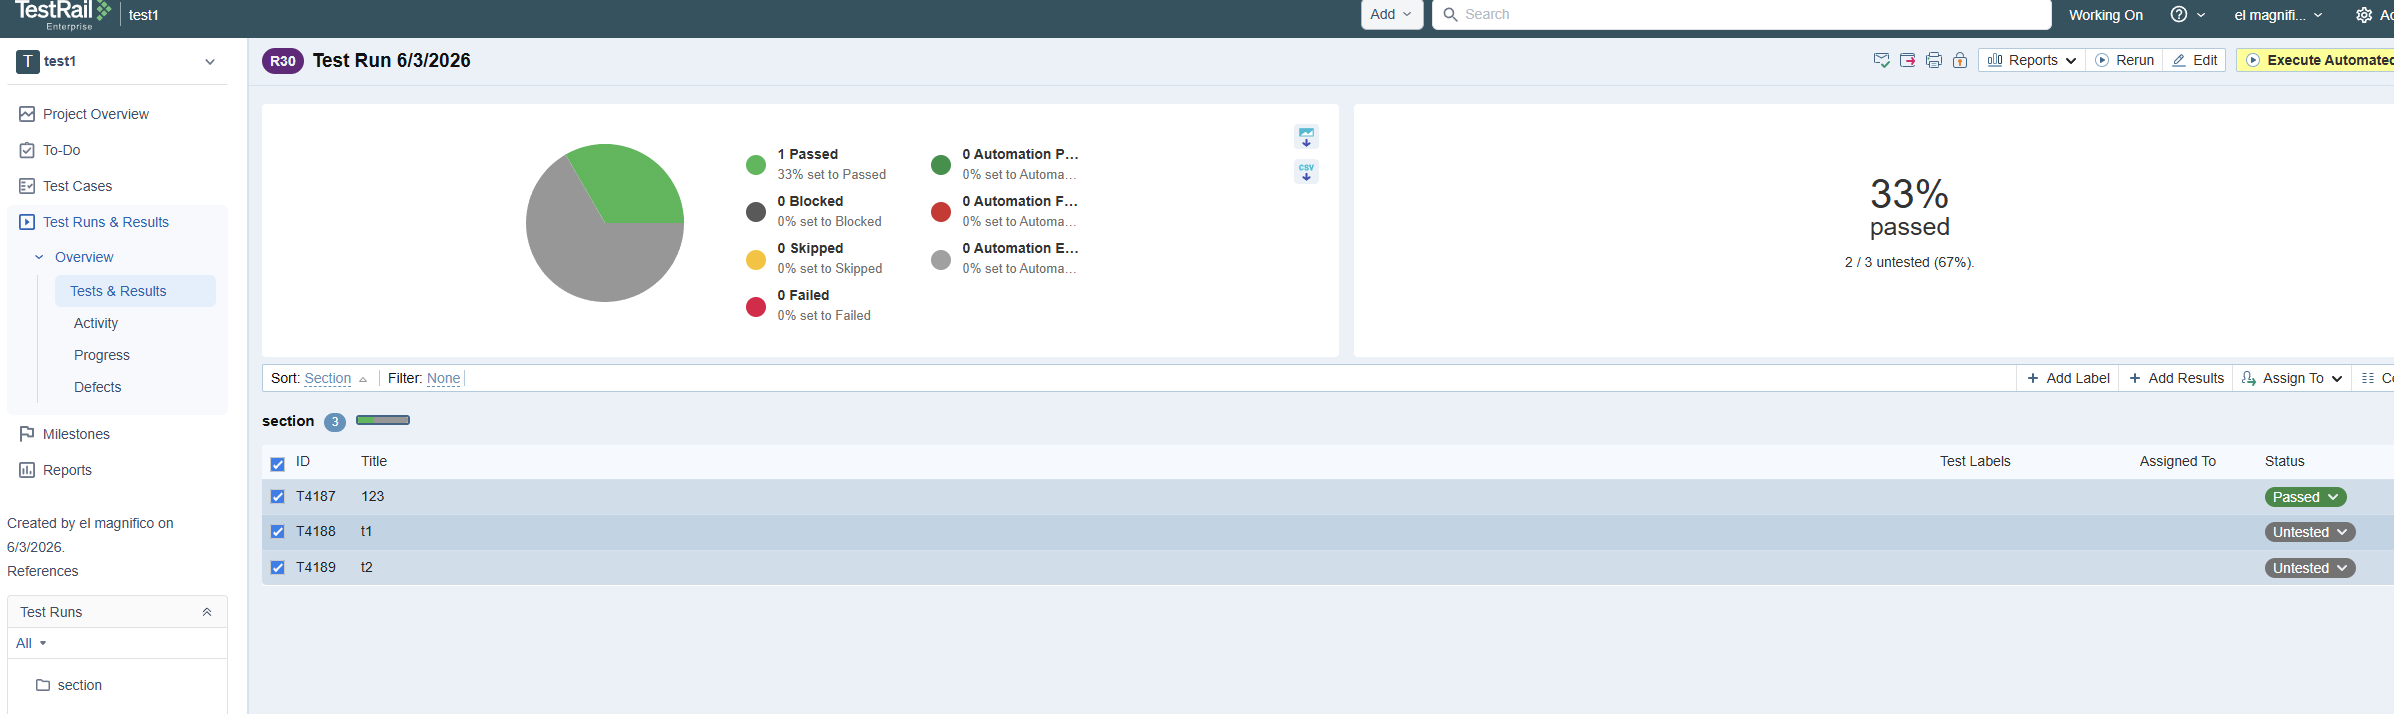Uncheck the T4188 row checkbox
Image resolution: width=2394 pixels, height=714 pixels.
point(278,532)
